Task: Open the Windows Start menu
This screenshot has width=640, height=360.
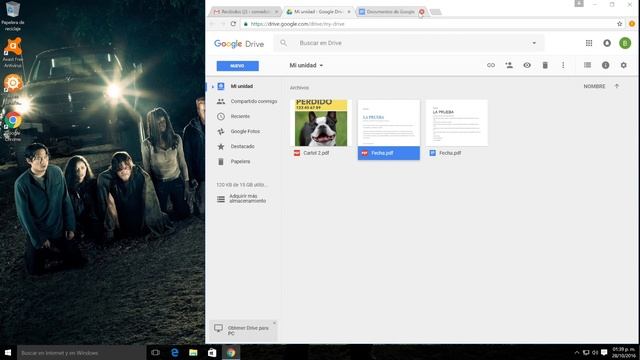Action: (x=8, y=352)
